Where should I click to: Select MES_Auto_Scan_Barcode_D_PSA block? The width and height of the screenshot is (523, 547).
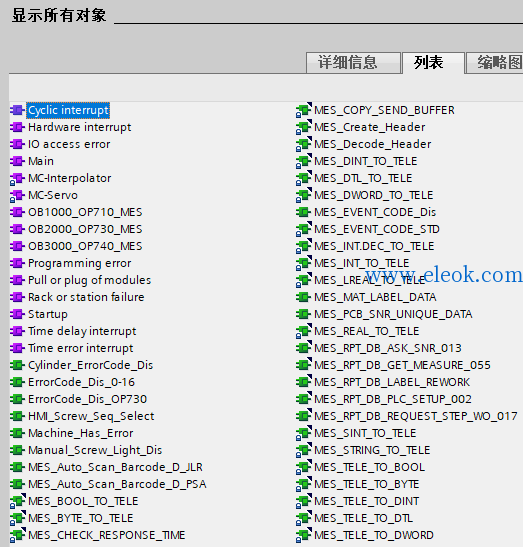pos(117,484)
